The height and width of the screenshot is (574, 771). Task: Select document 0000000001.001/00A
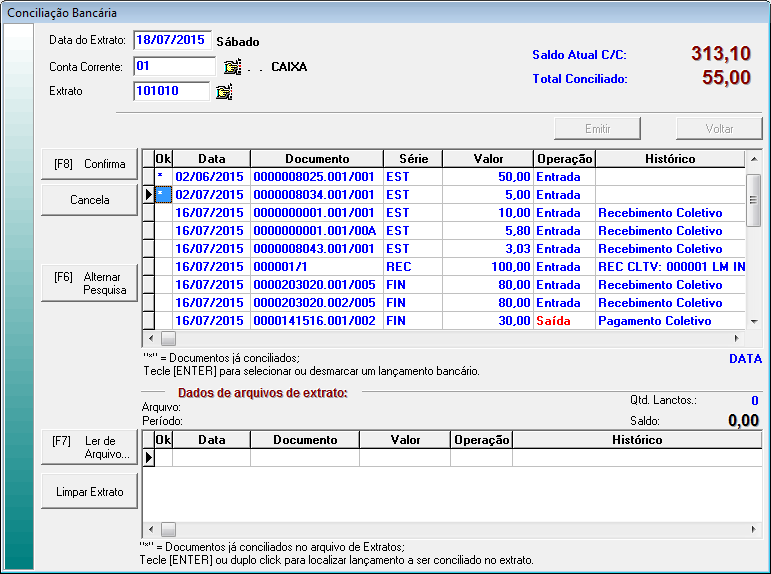pyautogui.click(x=317, y=231)
